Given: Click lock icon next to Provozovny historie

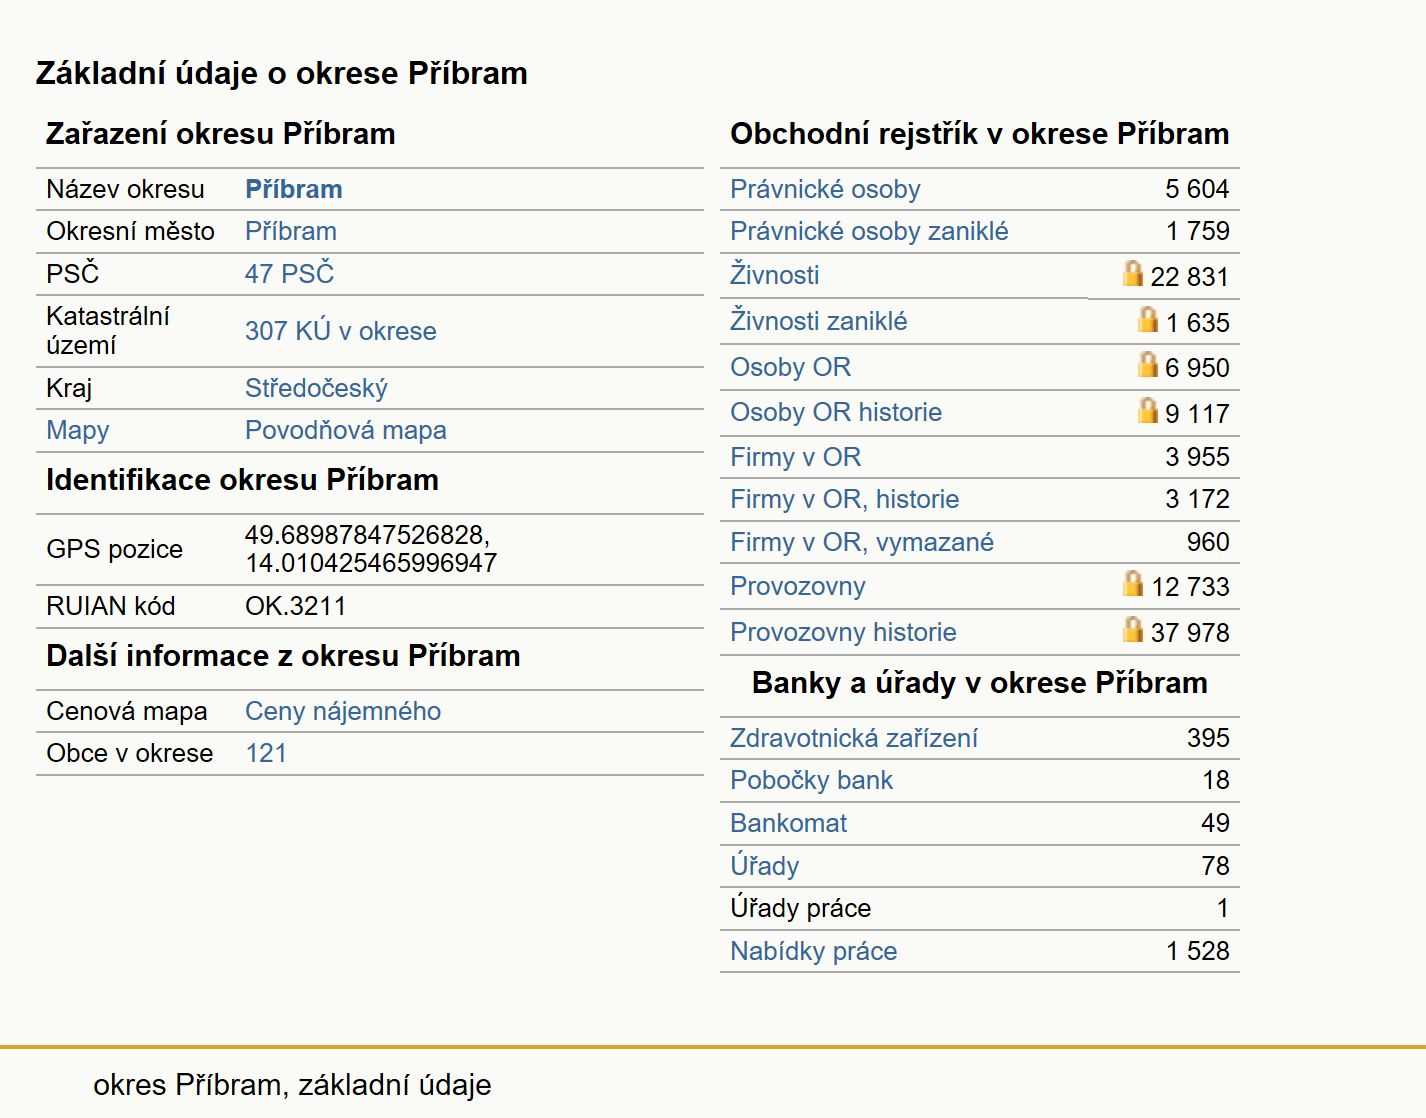Looking at the screenshot, I should coord(1132,629).
